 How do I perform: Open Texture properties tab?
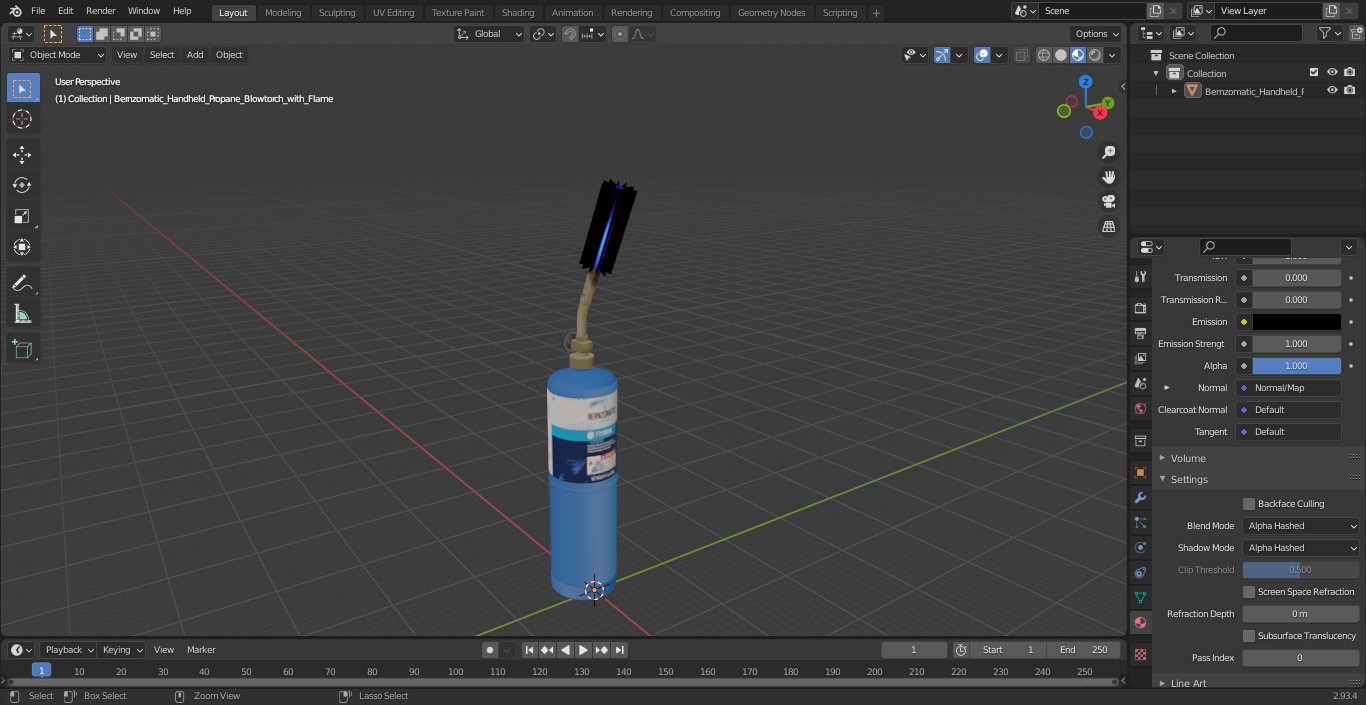[1140, 654]
